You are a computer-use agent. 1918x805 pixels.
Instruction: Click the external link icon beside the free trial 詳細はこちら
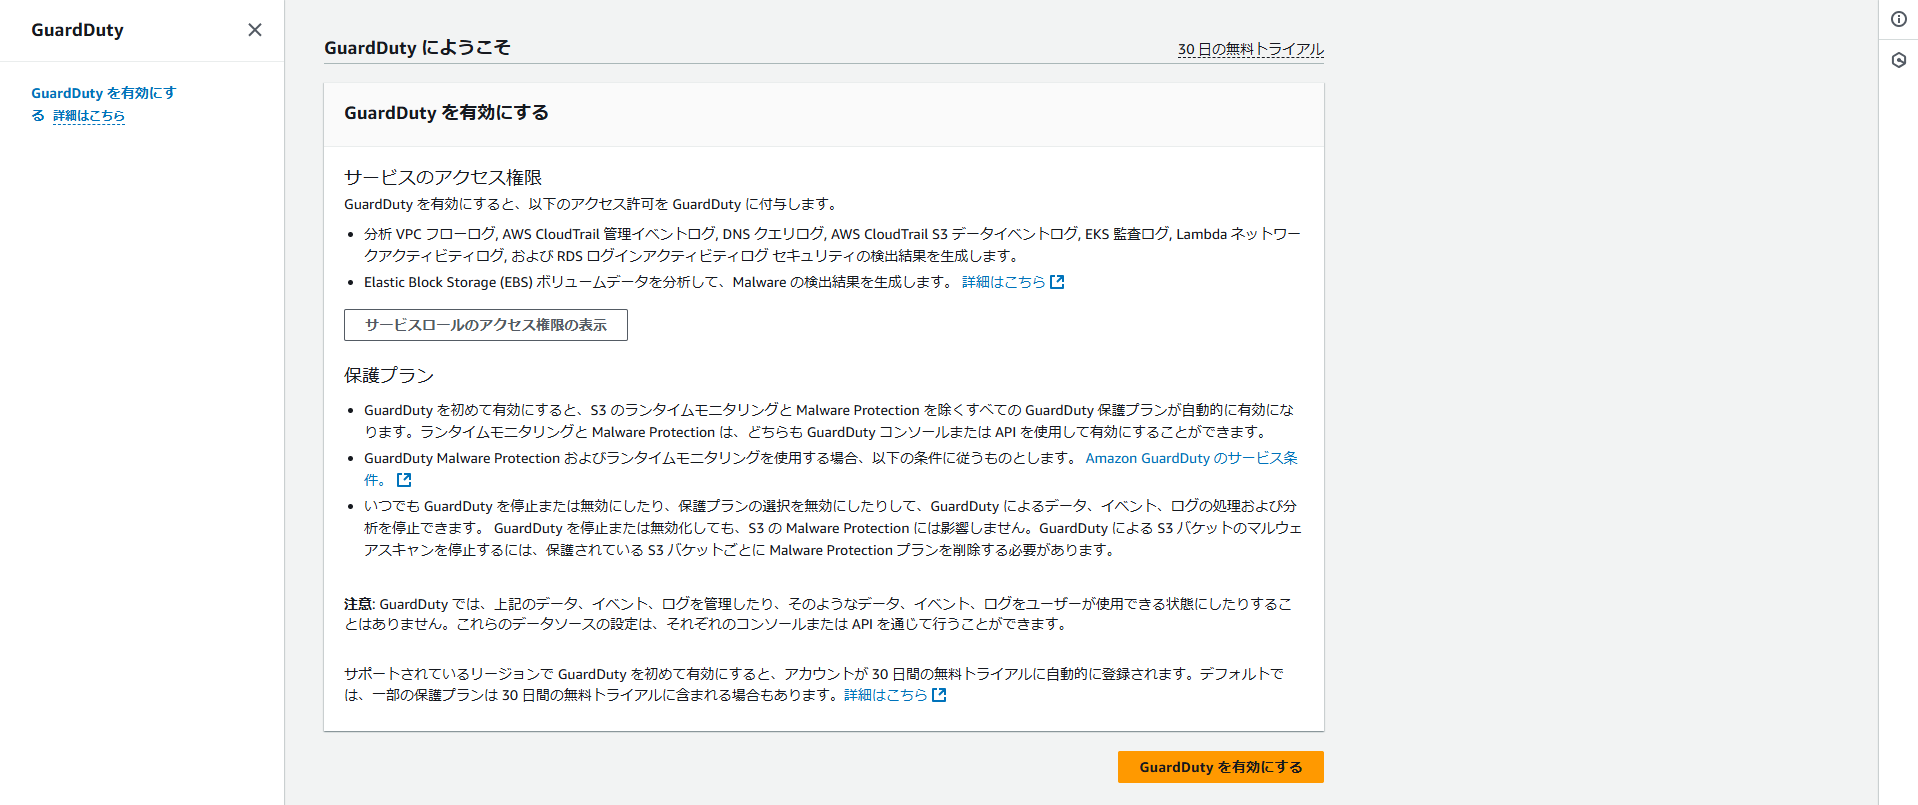coord(939,695)
